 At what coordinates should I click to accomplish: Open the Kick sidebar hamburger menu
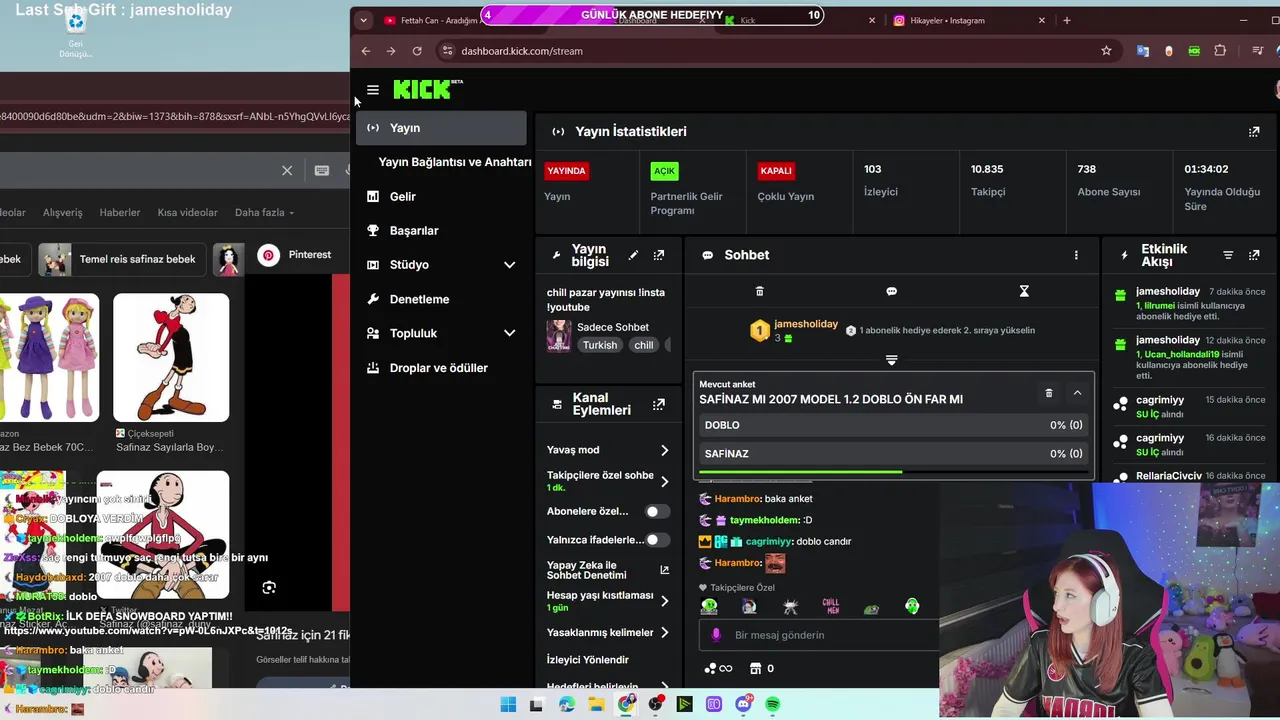pyautogui.click(x=373, y=90)
